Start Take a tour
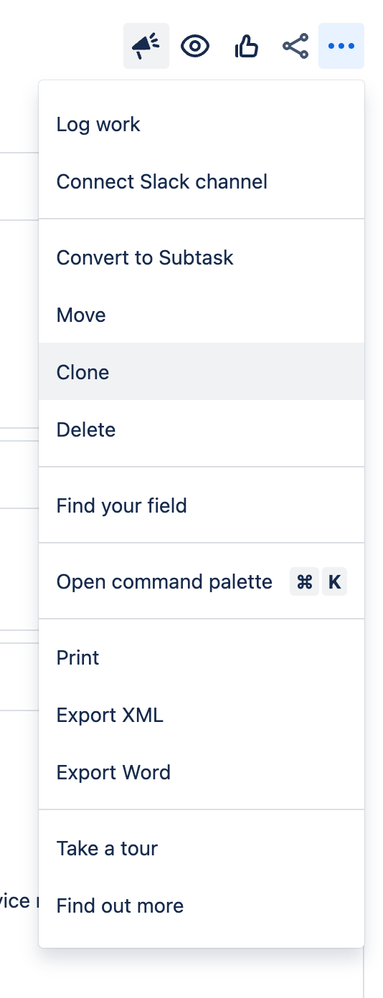The image size is (383, 998). (201, 848)
